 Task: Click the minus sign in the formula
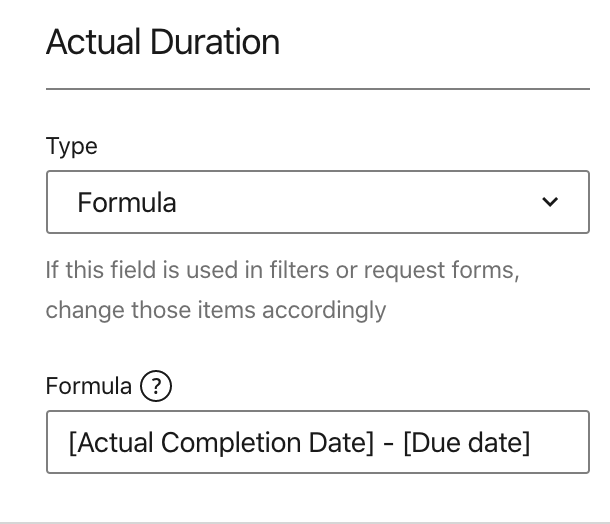[x=388, y=442]
